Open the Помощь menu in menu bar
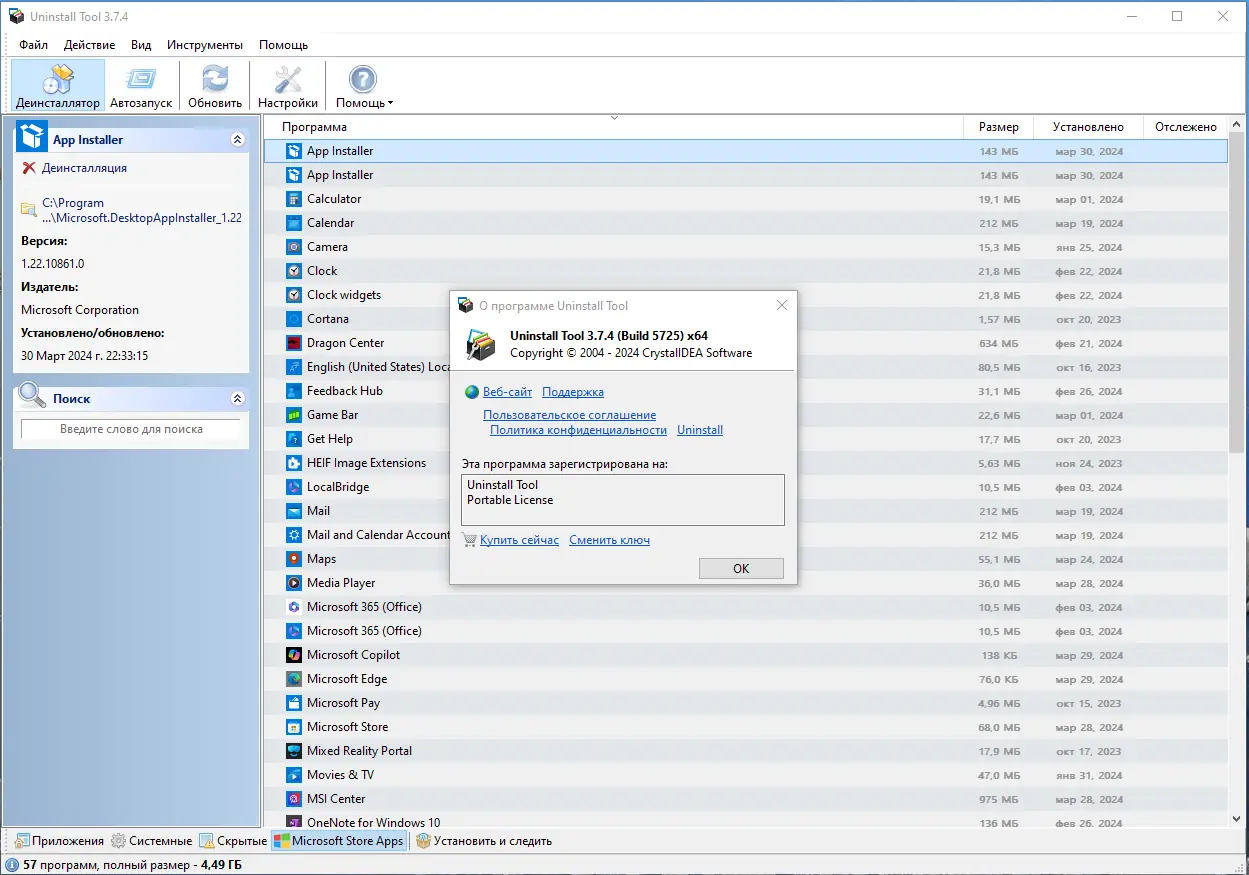This screenshot has height=875, width=1249. point(283,45)
